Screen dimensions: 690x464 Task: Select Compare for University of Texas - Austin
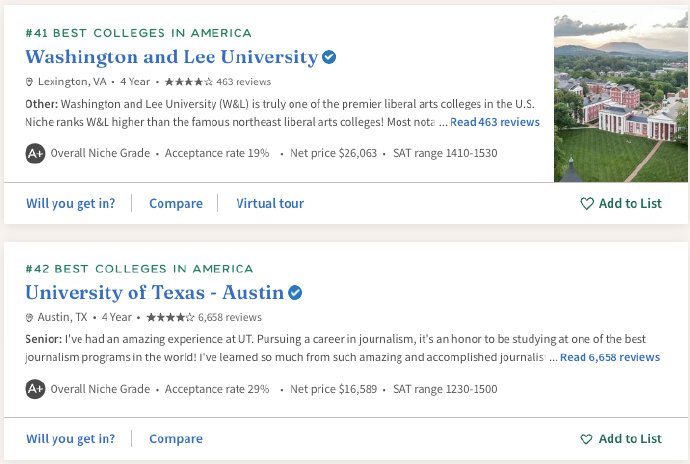click(176, 439)
